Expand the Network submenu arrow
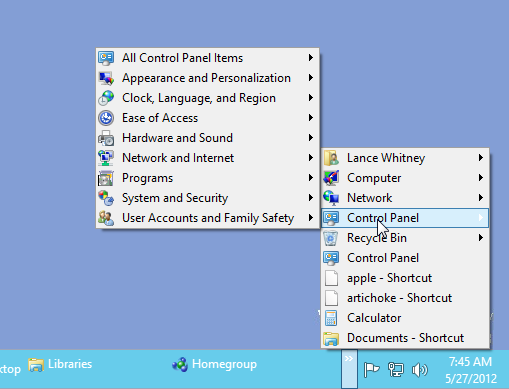 click(x=481, y=198)
